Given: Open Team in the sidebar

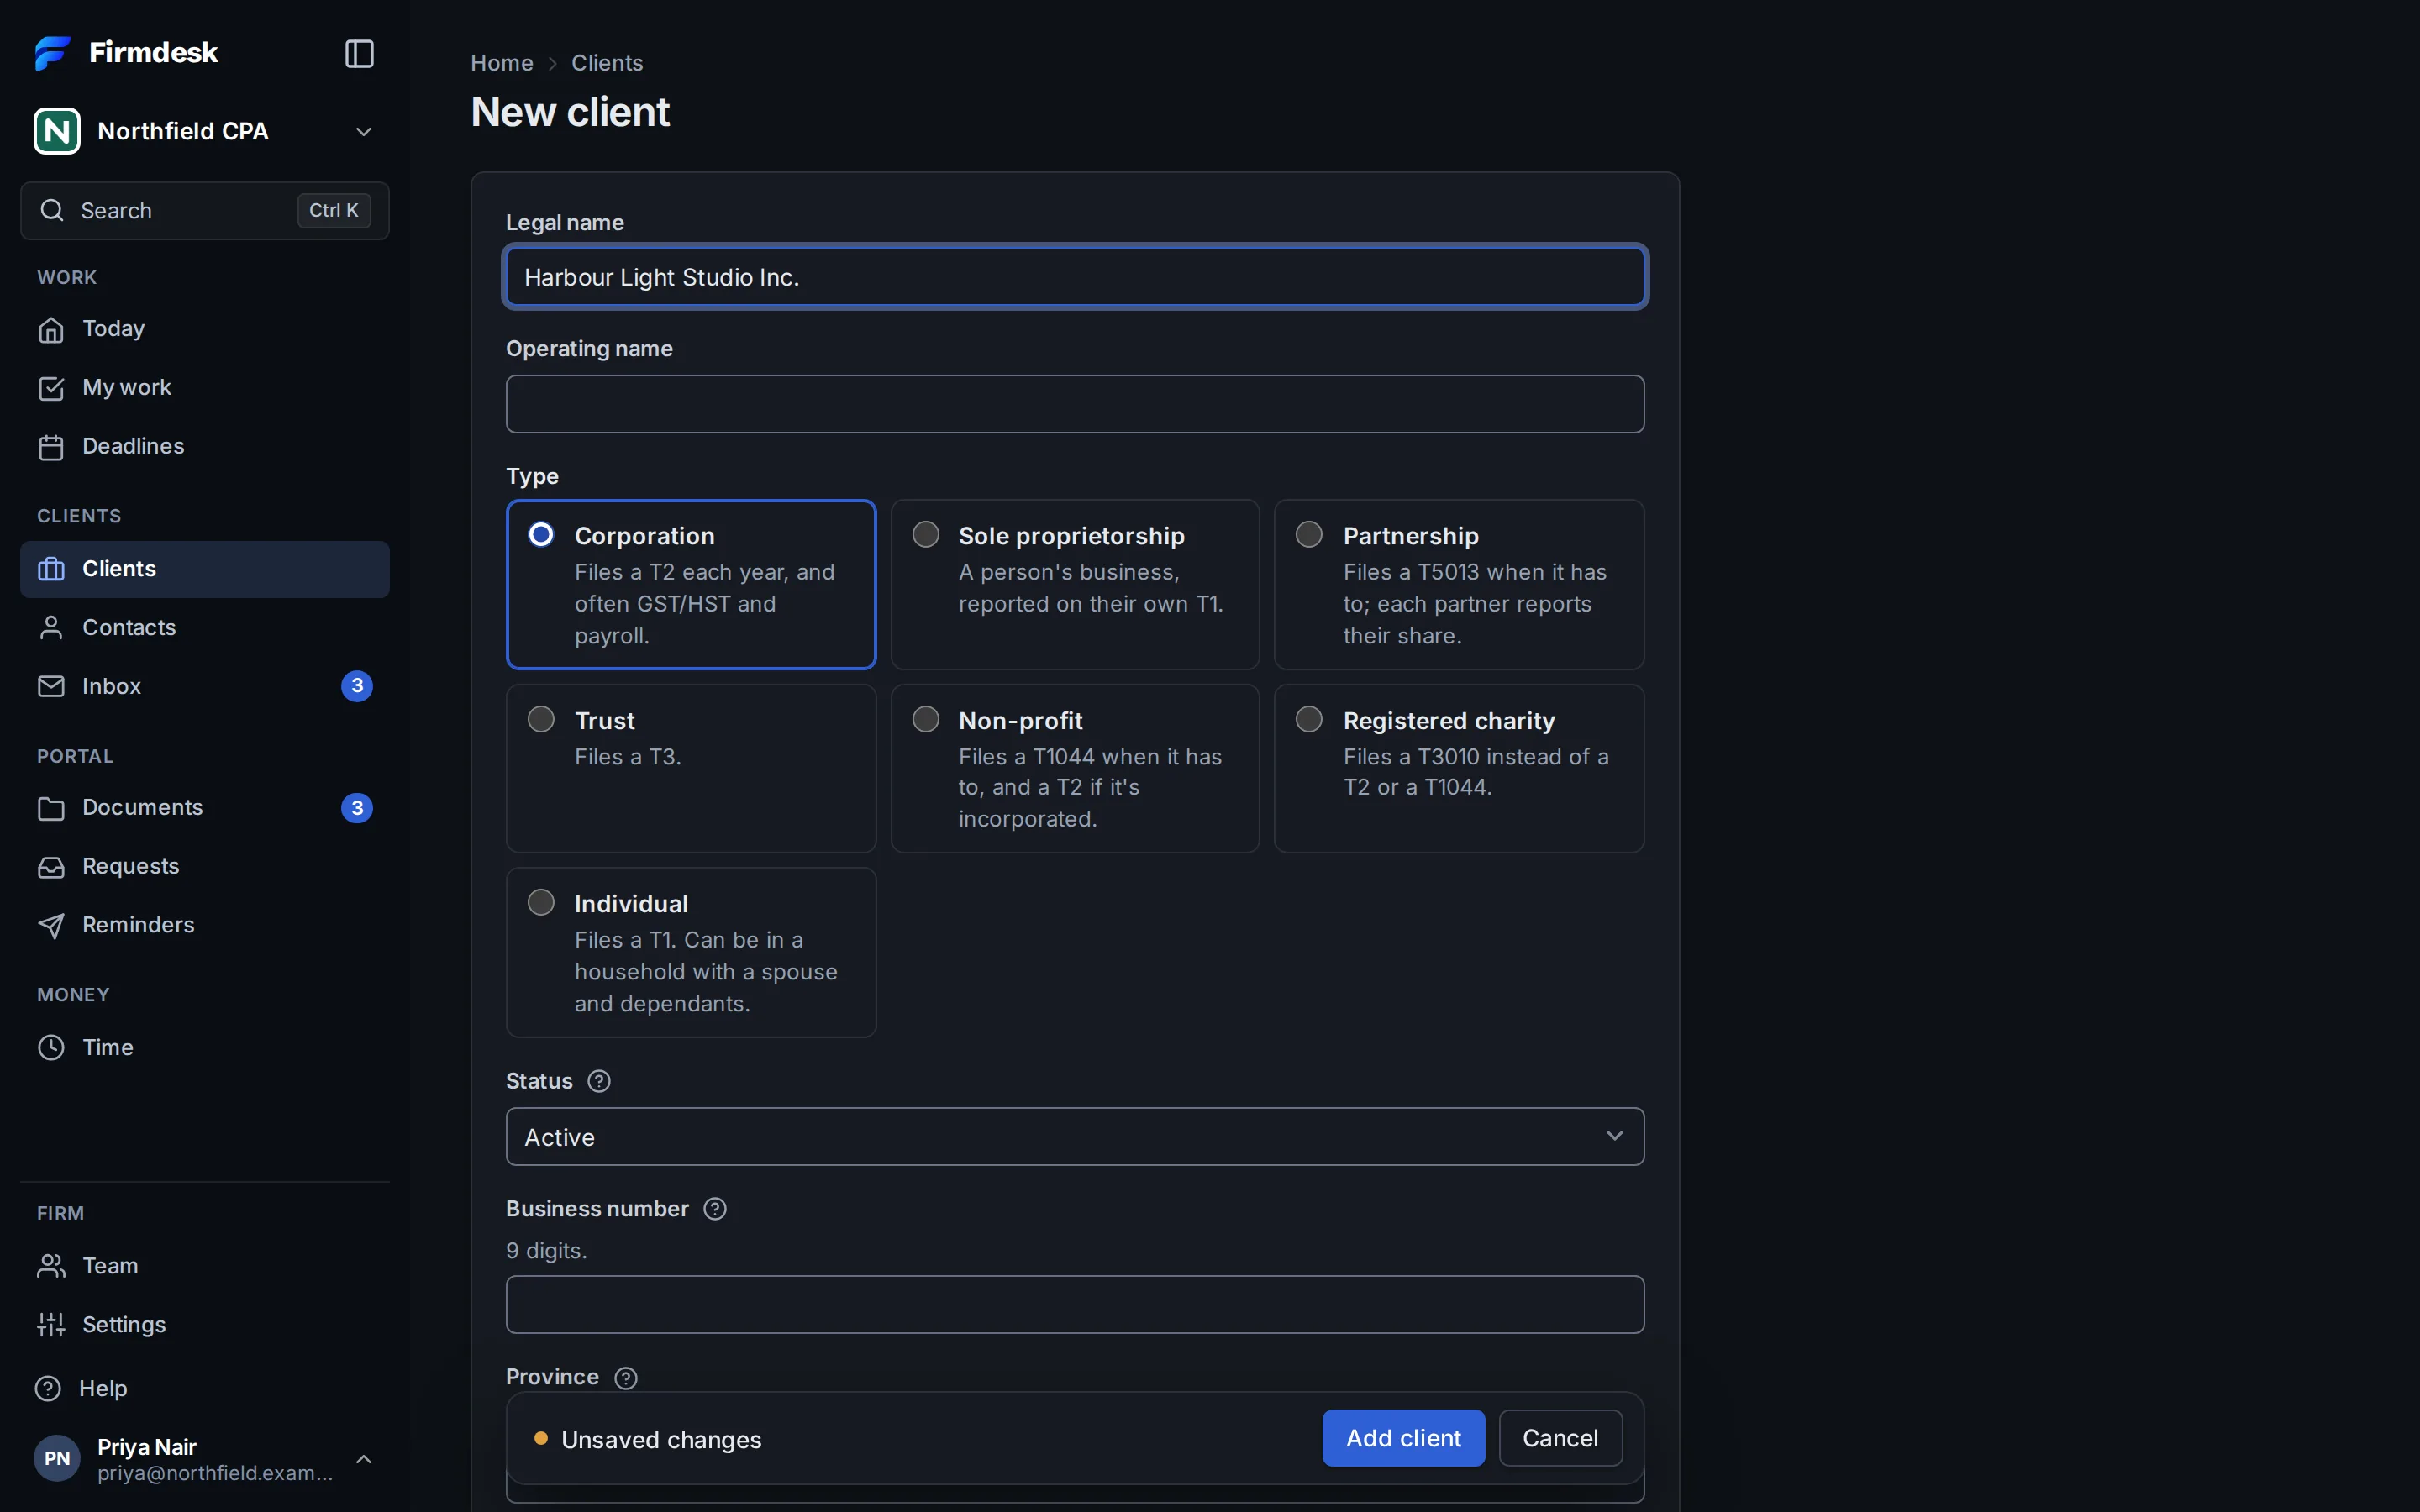Looking at the screenshot, I should [205, 1266].
